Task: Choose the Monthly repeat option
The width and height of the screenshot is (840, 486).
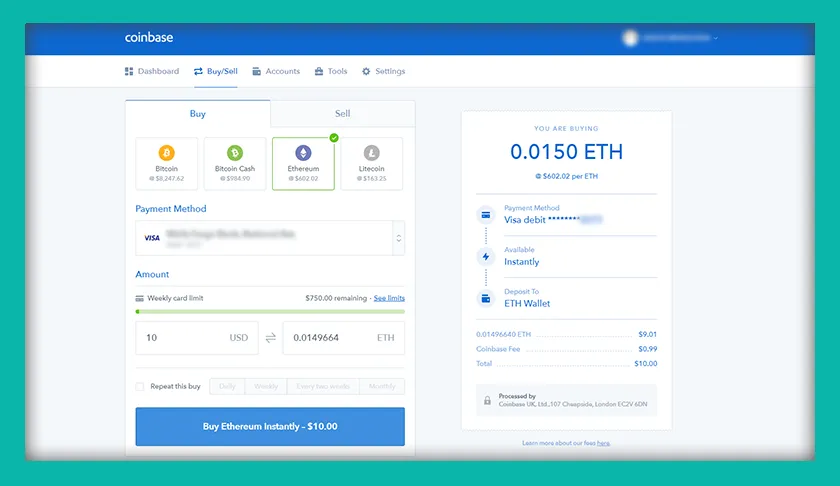Action: (x=382, y=386)
